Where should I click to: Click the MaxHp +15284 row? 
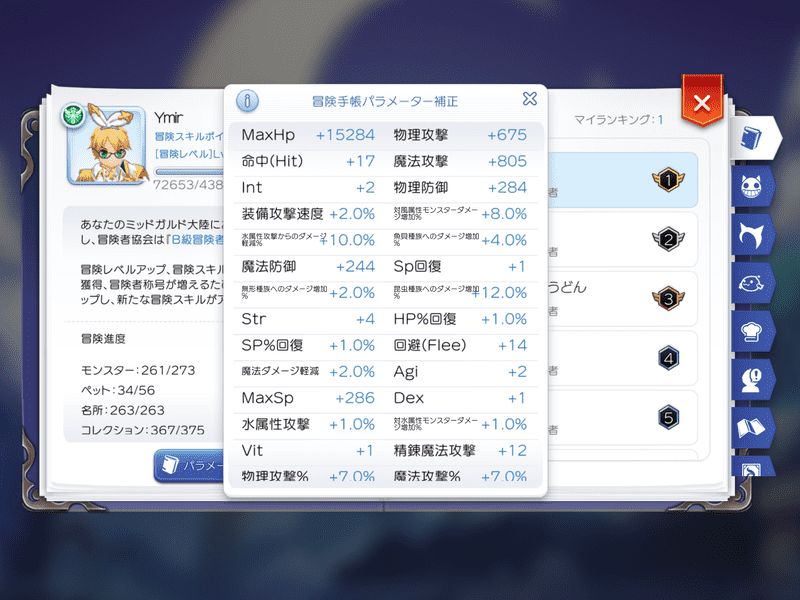click(308, 135)
